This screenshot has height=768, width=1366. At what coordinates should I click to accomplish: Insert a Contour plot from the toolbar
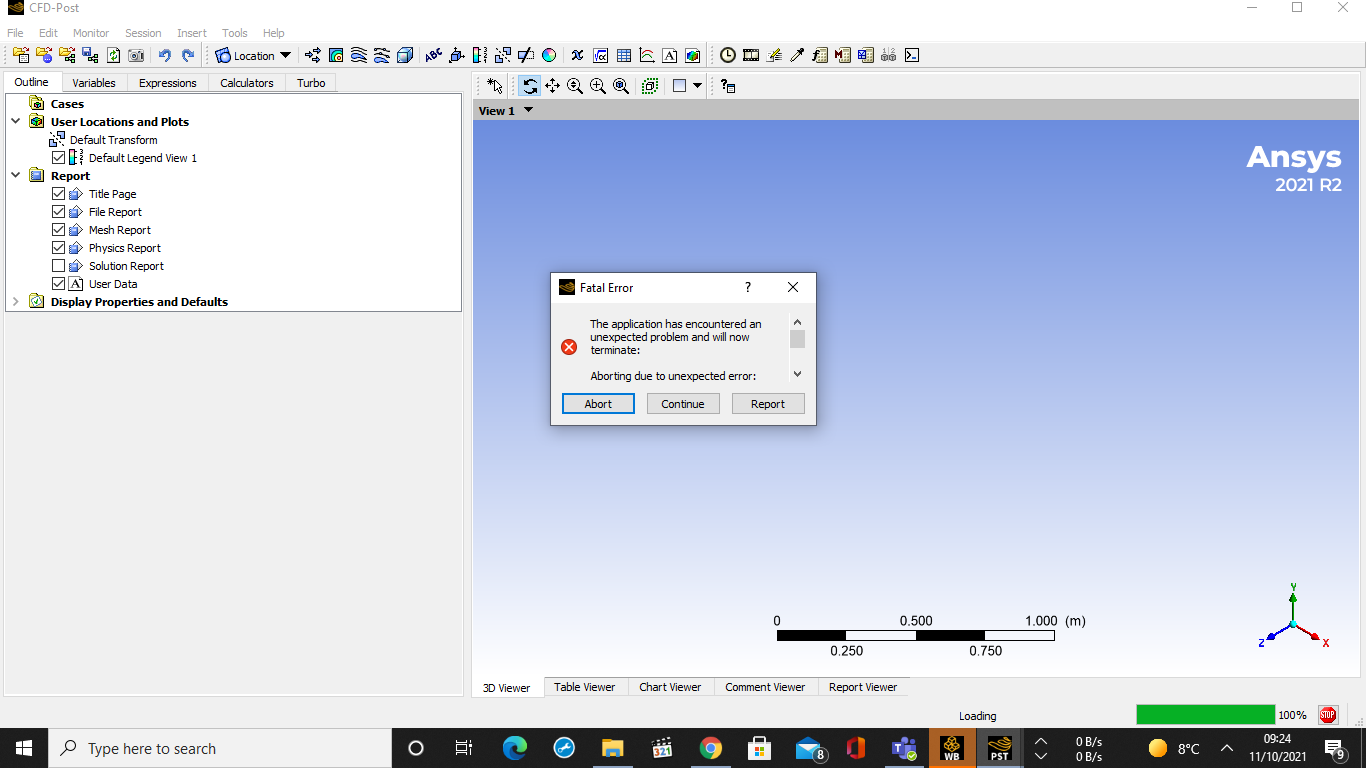coord(336,56)
